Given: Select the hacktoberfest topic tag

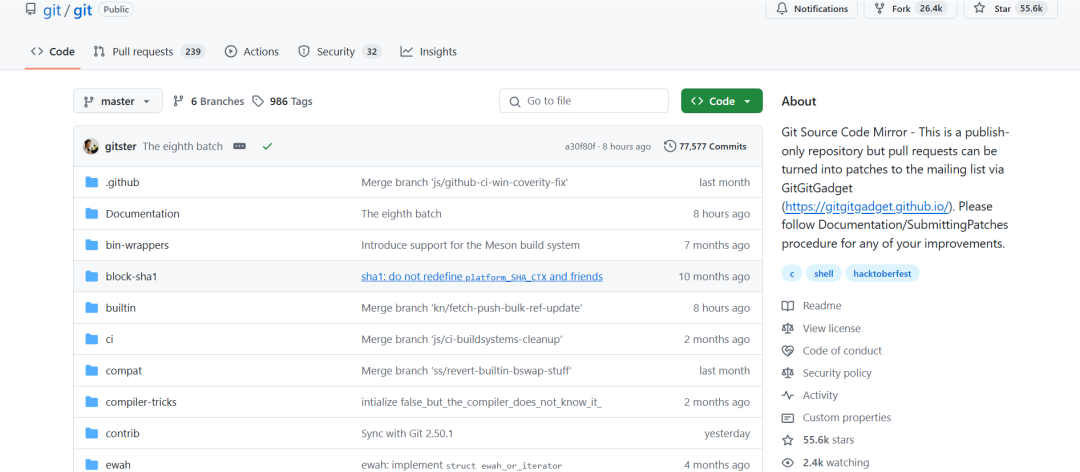Looking at the screenshot, I should pyautogui.click(x=882, y=274).
